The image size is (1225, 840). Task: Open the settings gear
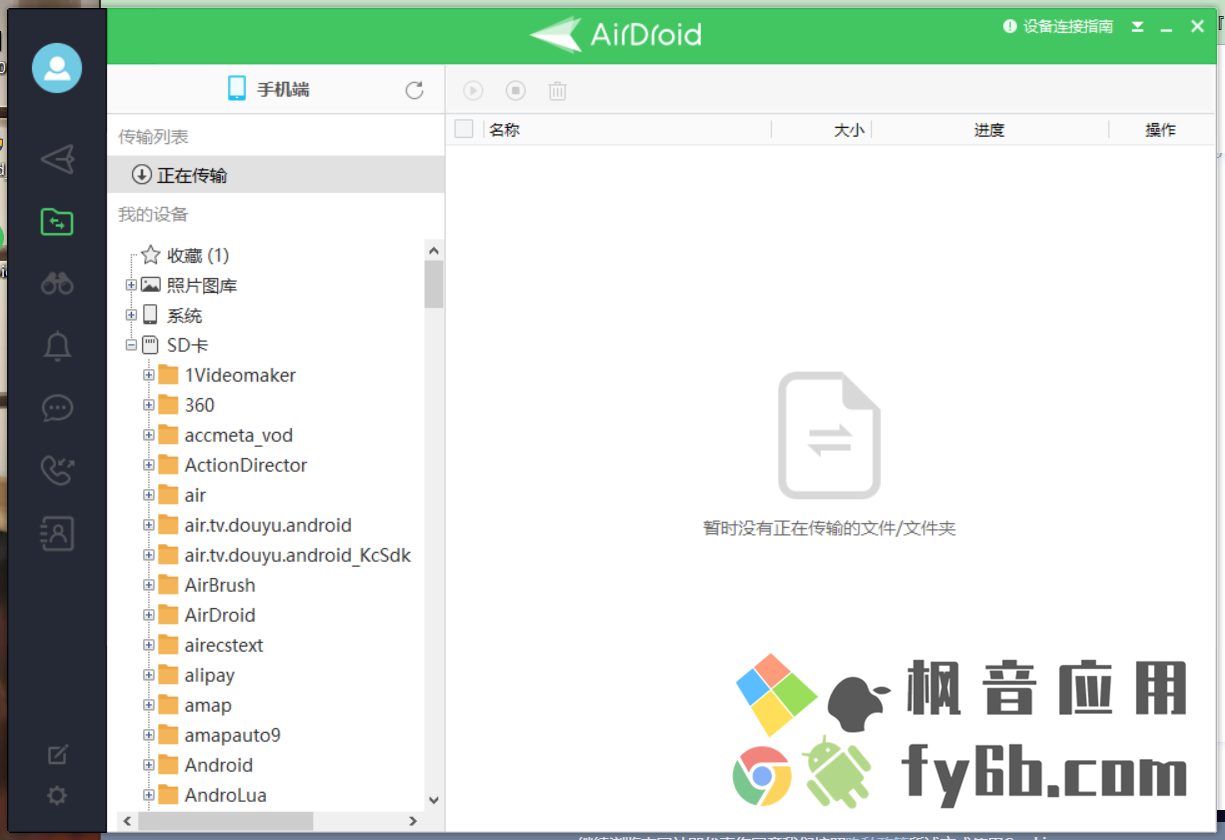(57, 796)
